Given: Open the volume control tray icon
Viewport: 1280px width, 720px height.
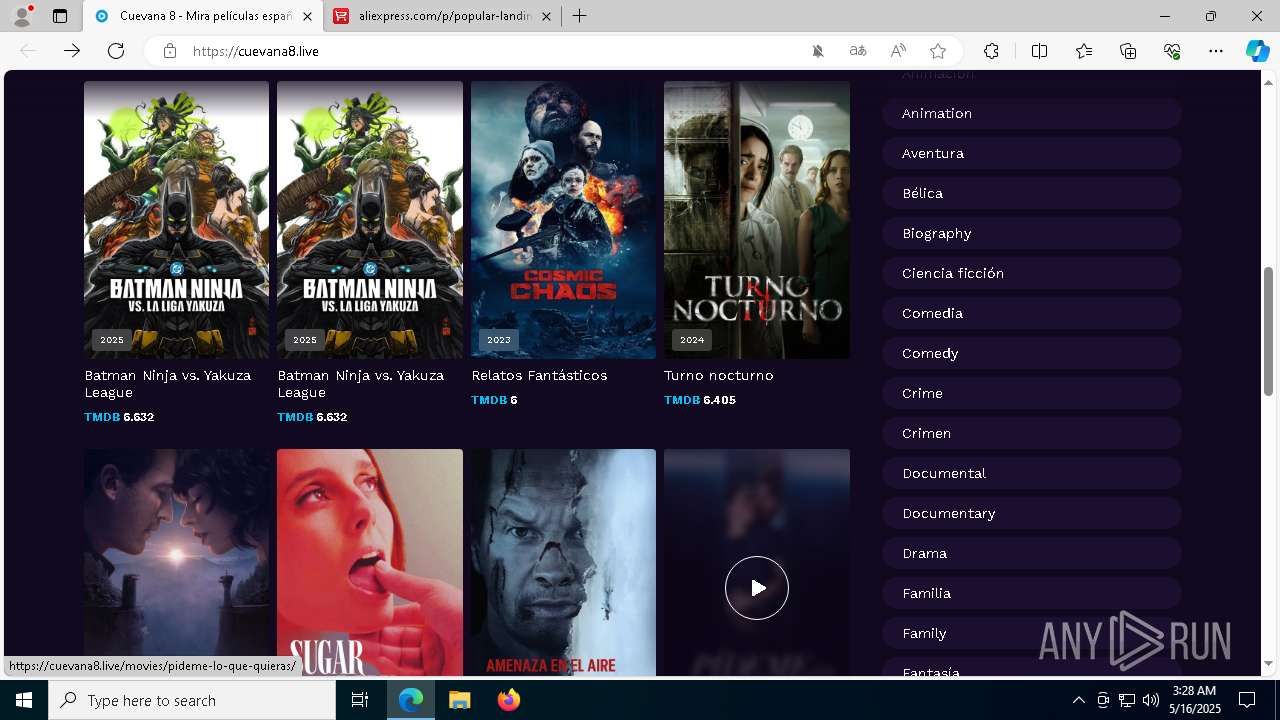Looking at the screenshot, I should 1150,700.
